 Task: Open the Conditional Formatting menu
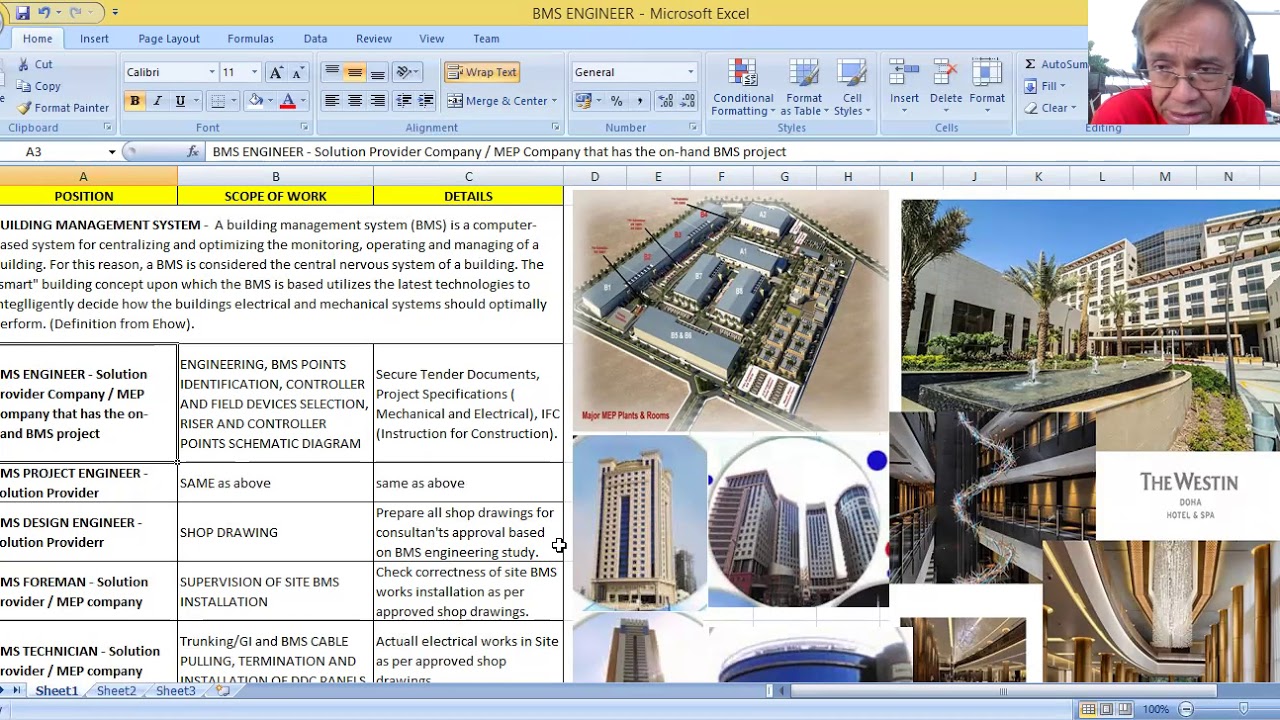[743, 89]
